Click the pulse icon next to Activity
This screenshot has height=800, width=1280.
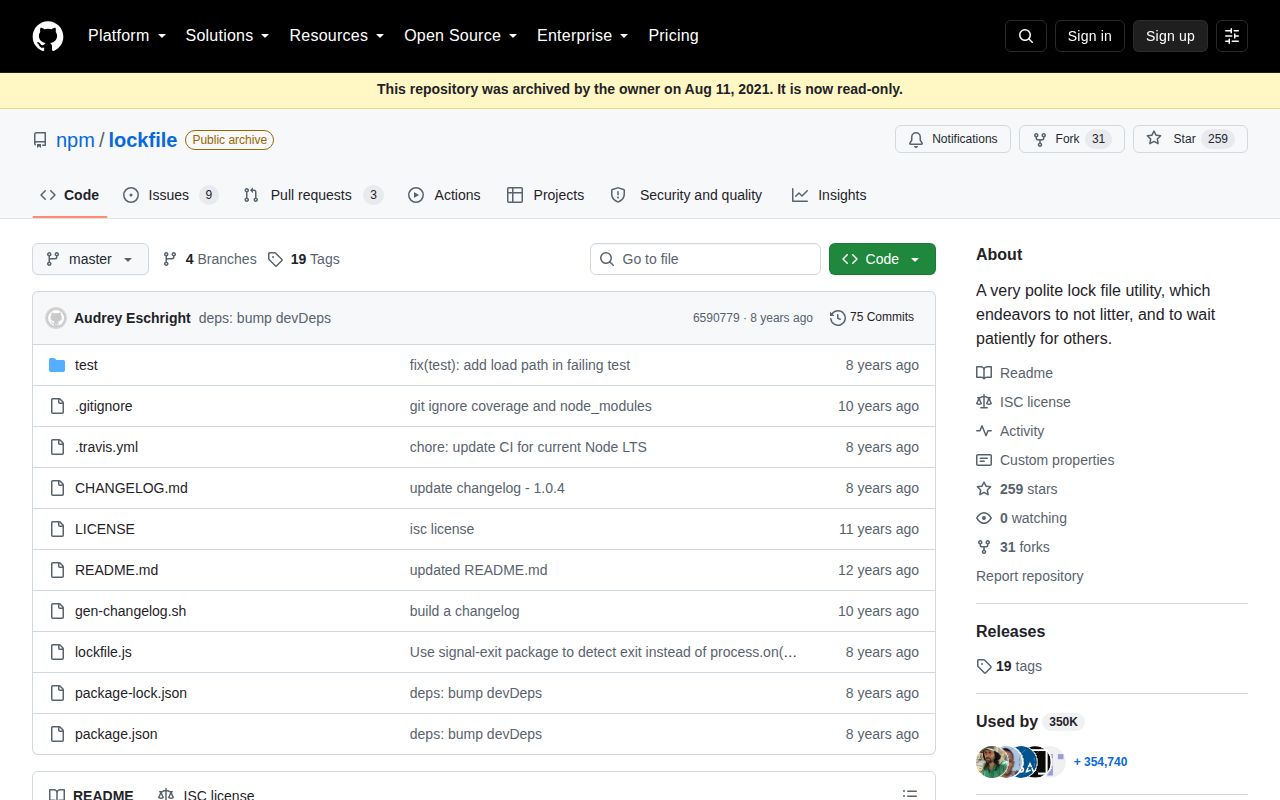(984, 431)
